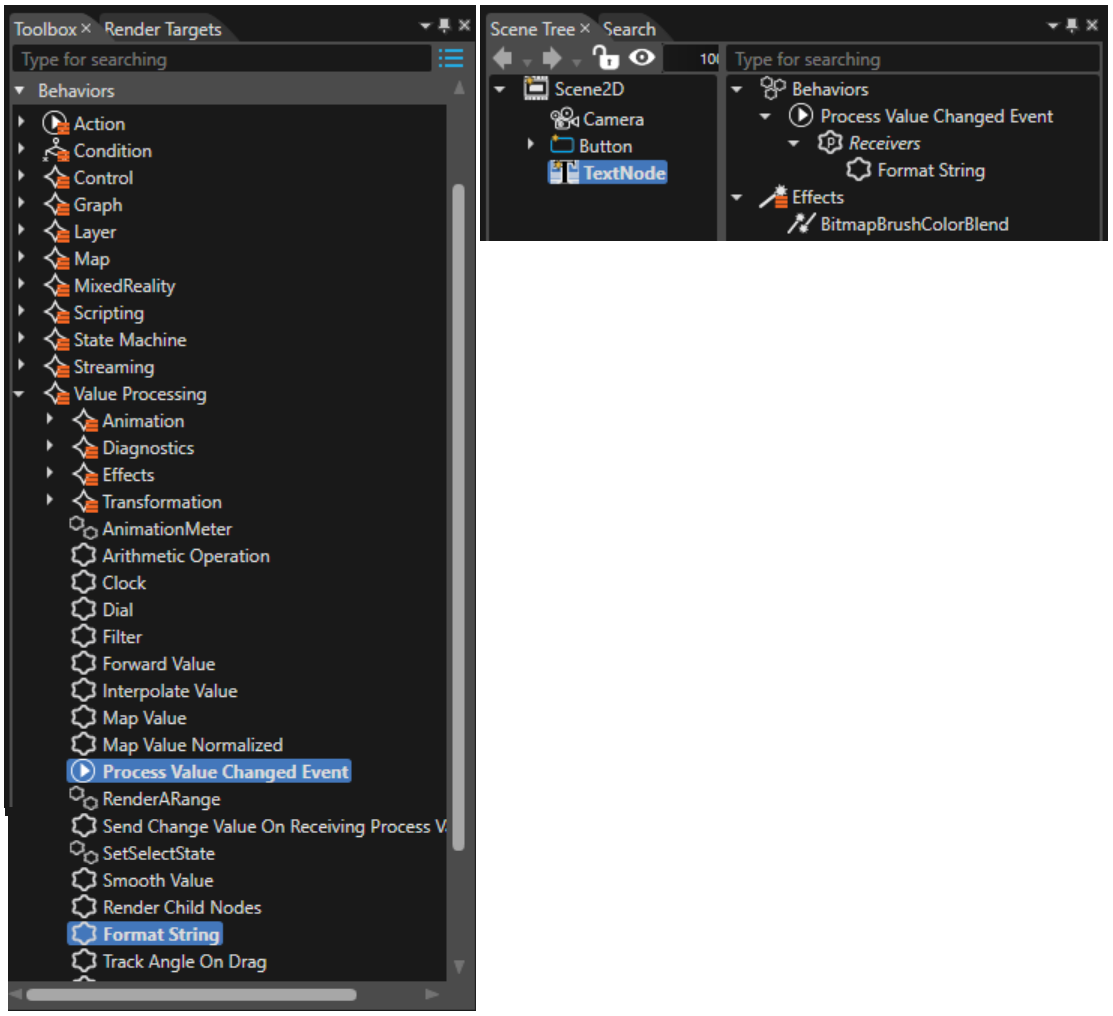Toggle the eye visibility icon in Scene Tree toolbar

pyautogui.click(x=642, y=58)
